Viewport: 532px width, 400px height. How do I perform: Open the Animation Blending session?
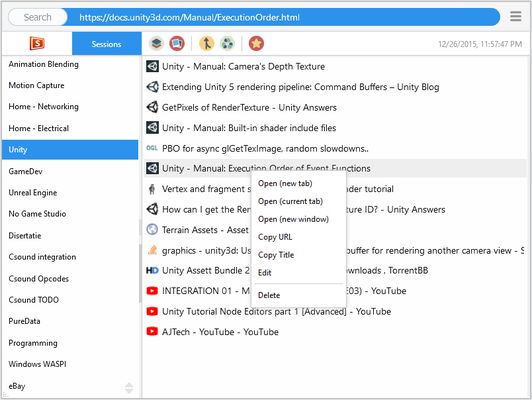coord(70,64)
